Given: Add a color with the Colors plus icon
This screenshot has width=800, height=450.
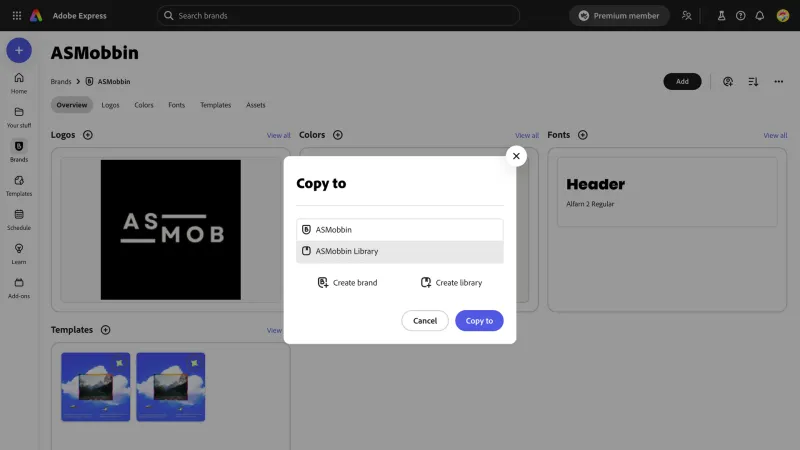Looking at the screenshot, I should tap(338, 135).
